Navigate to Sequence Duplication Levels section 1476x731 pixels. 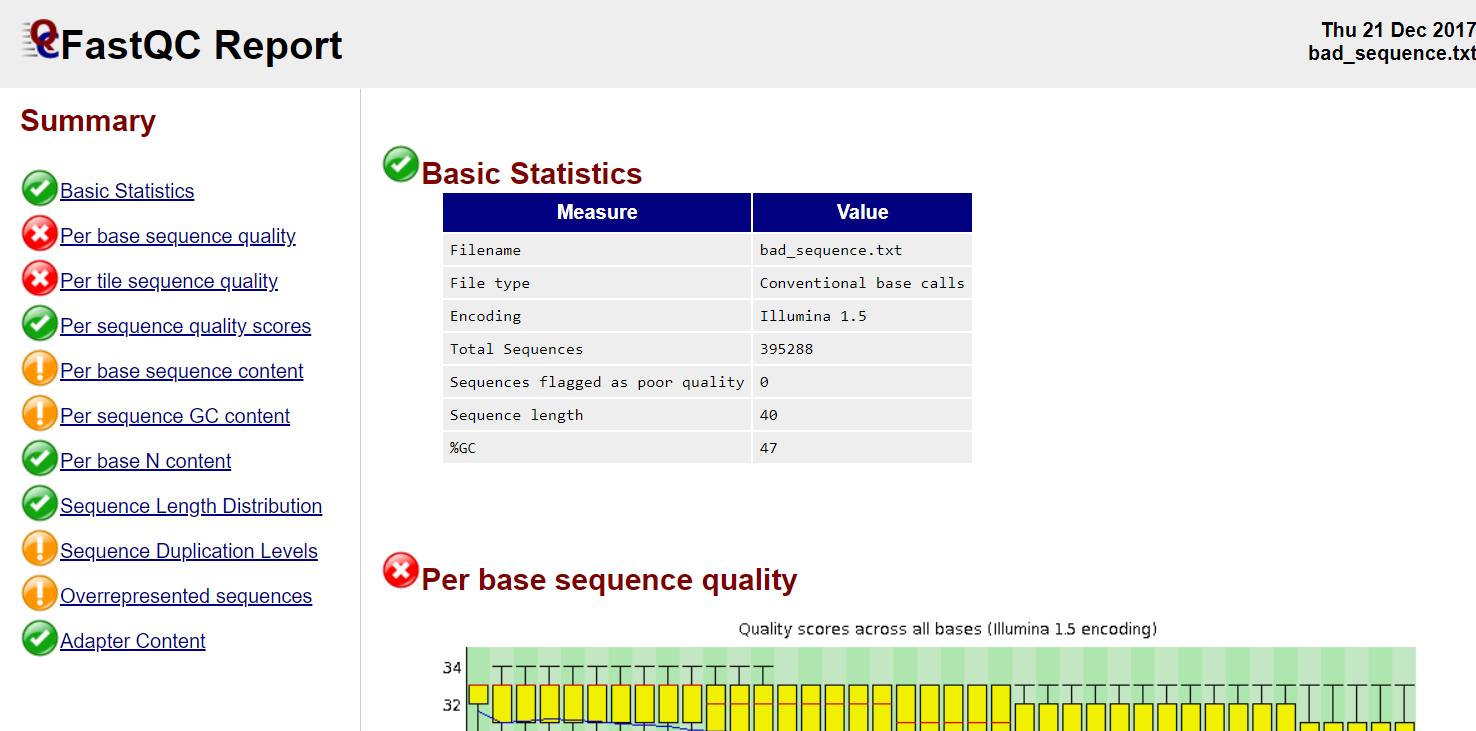(x=189, y=551)
